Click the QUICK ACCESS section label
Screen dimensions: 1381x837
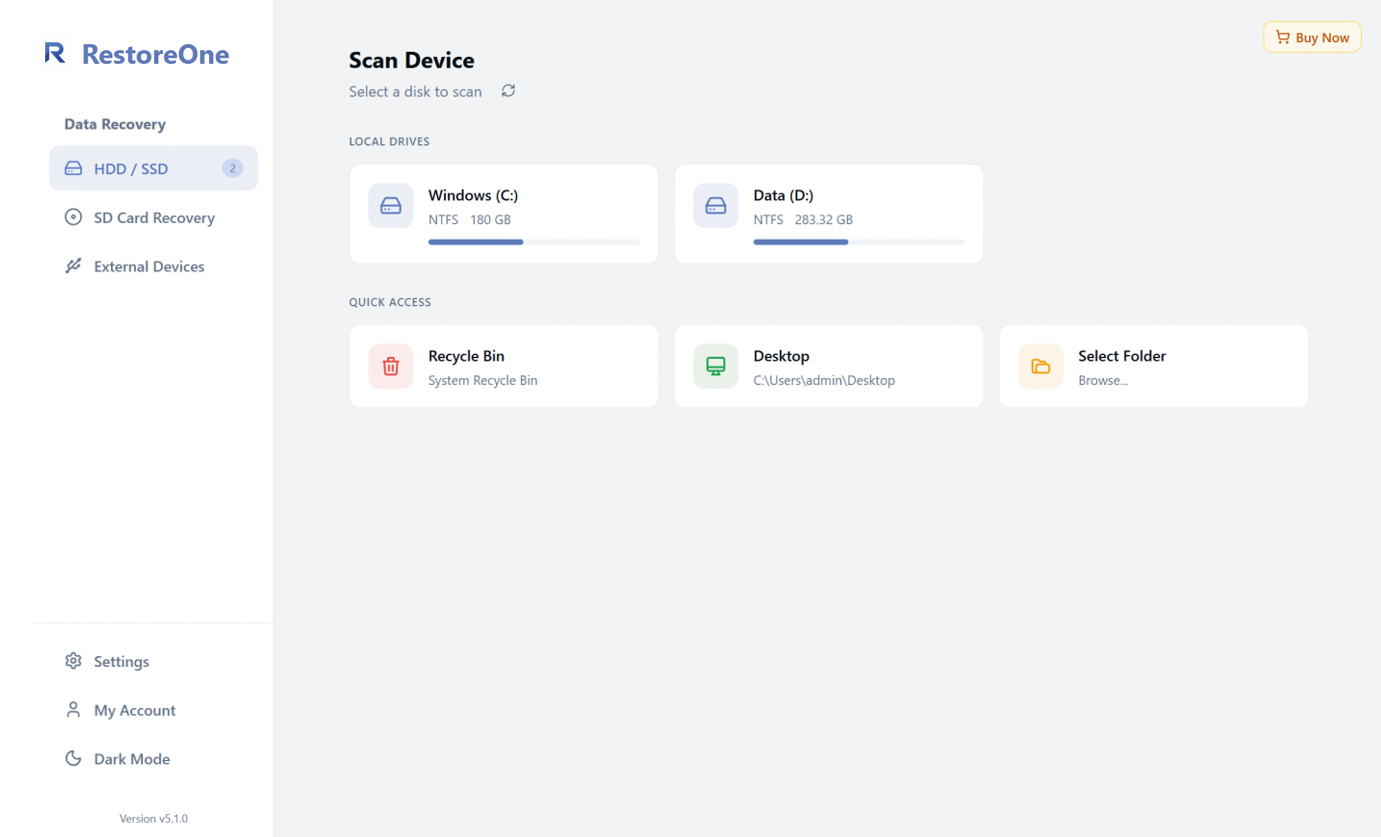[x=390, y=302]
